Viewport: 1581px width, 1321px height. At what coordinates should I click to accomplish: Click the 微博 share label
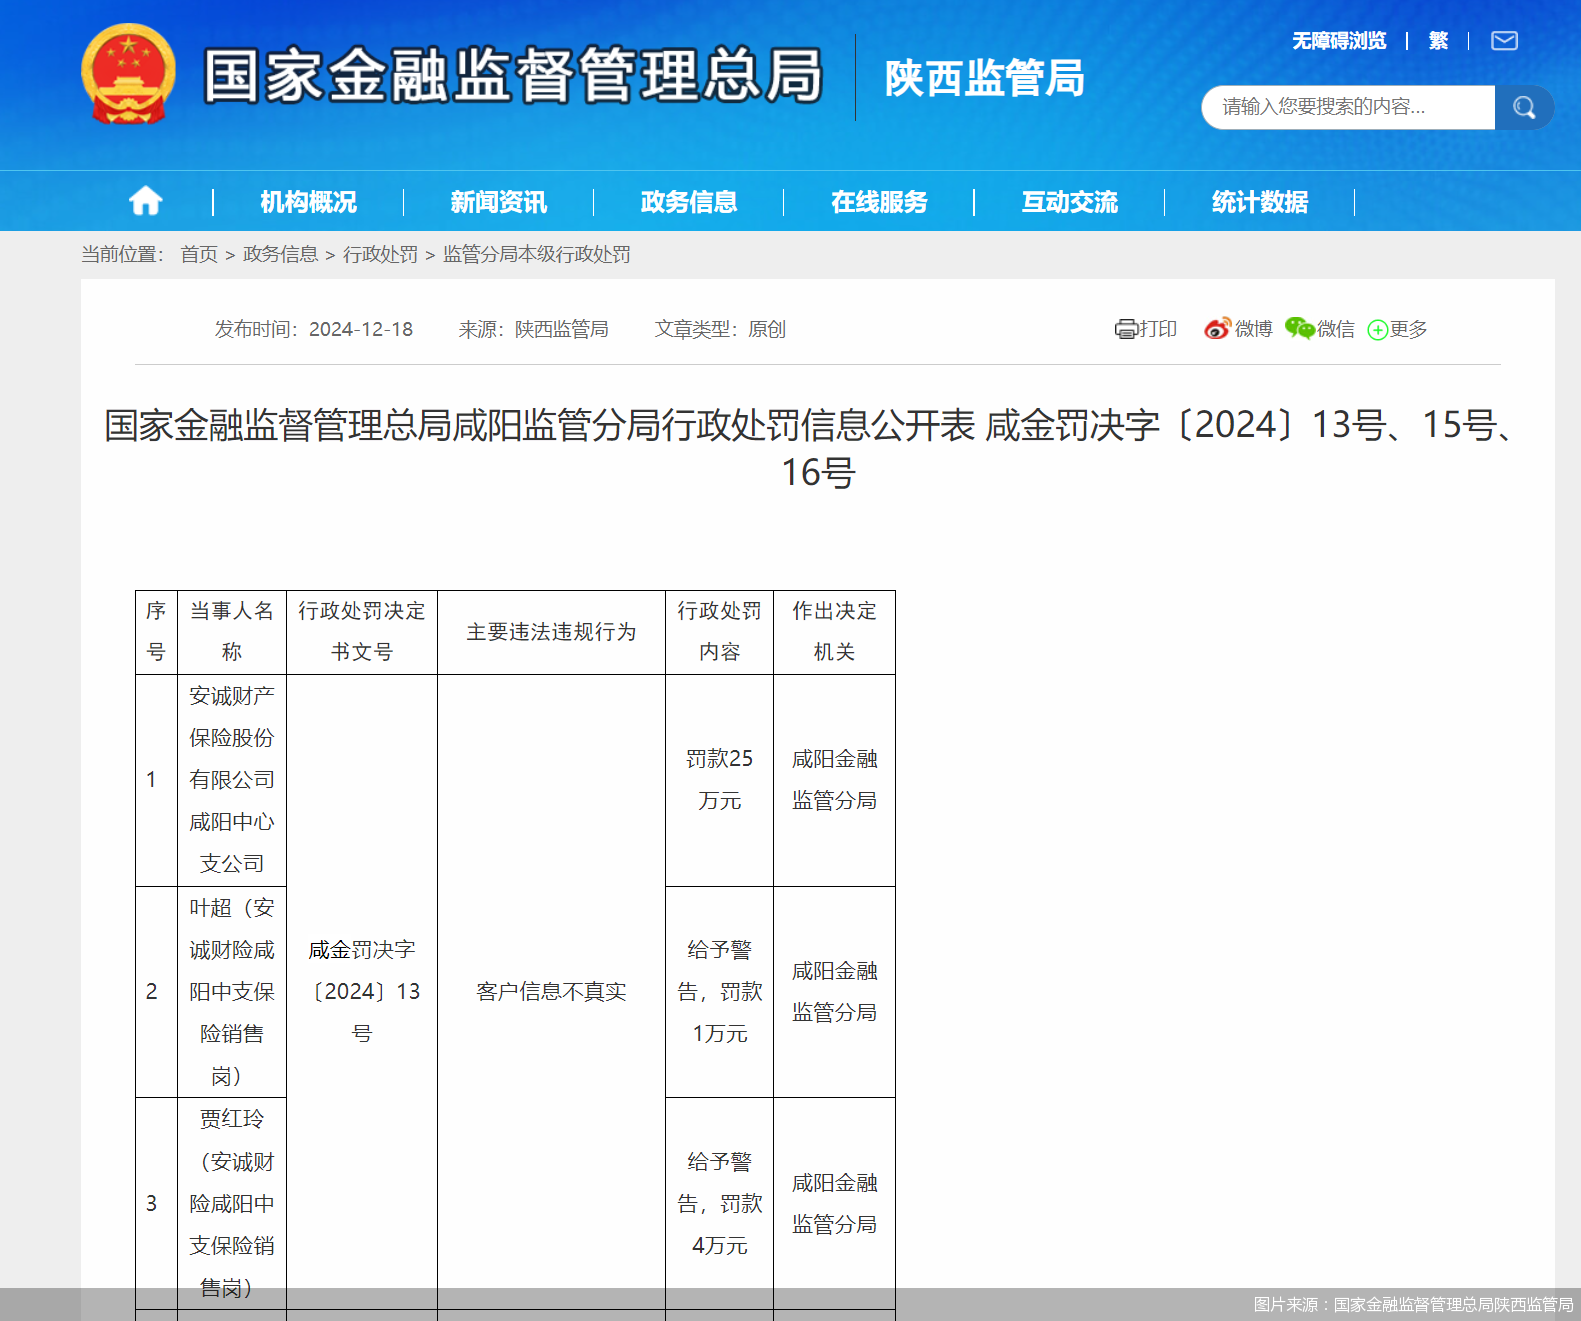click(x=1253, y=329)
